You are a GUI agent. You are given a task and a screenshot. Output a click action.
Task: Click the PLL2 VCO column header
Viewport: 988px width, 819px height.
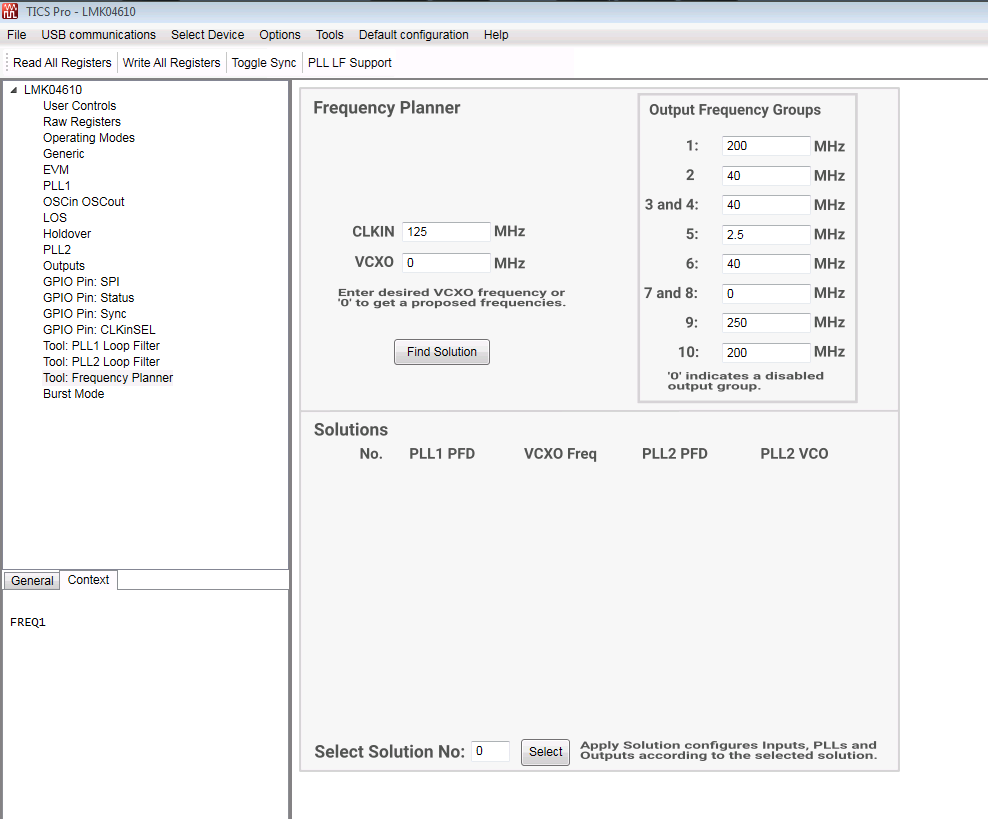794,454
